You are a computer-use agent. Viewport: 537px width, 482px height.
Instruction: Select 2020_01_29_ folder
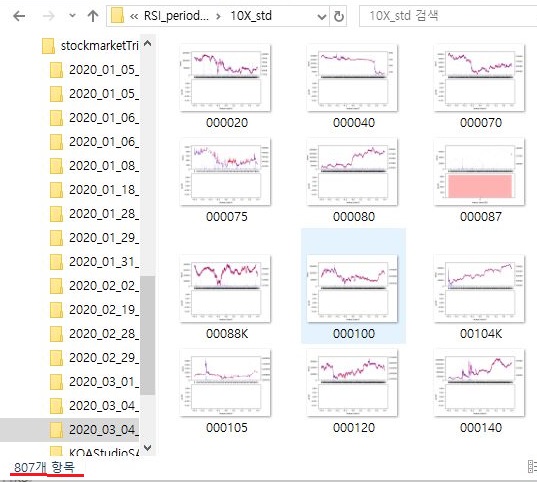pyautogui.click(x=94, y=238)
